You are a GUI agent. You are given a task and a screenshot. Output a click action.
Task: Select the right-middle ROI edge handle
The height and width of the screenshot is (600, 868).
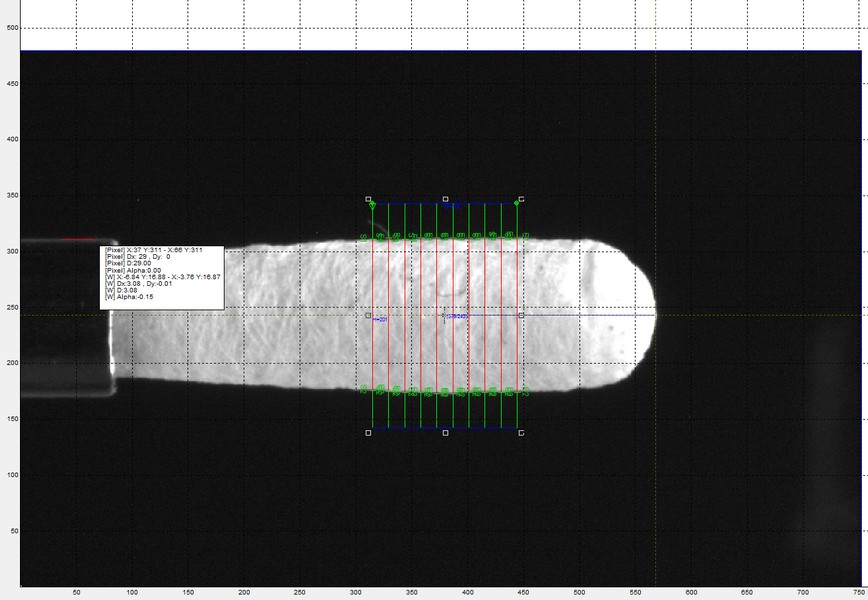click(521, 315)
